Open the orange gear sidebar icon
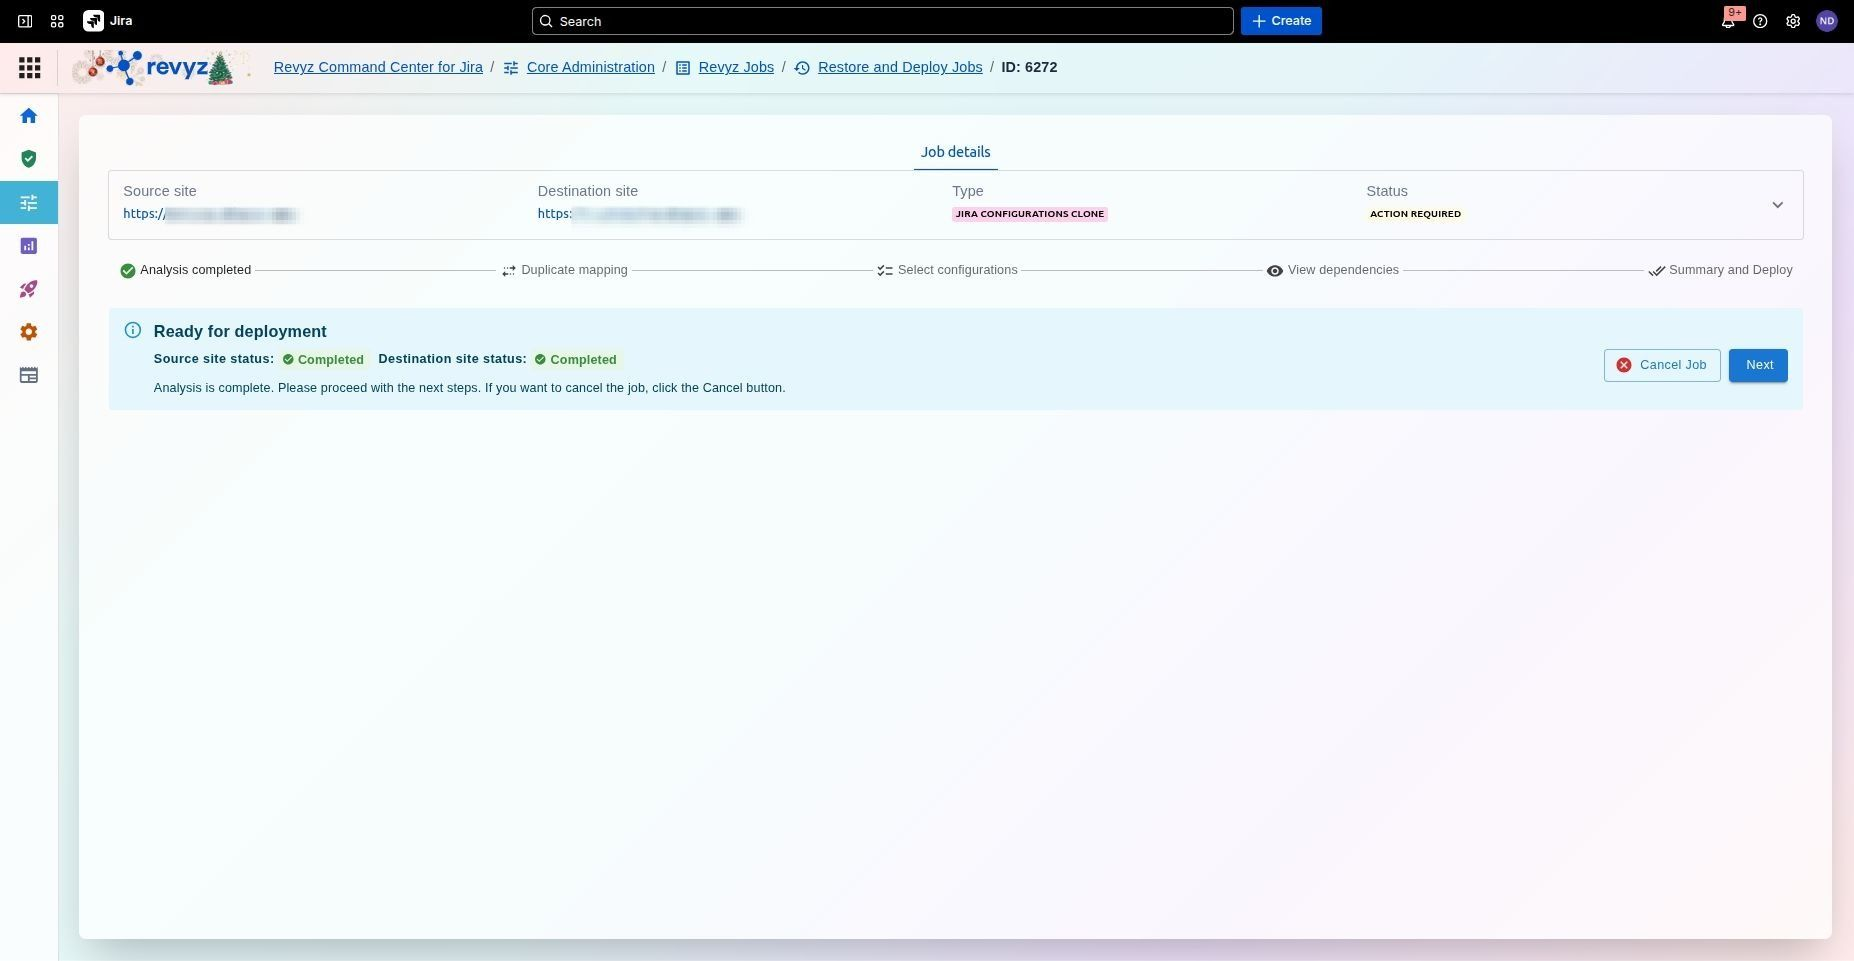This screenshot has height=961, width=1854. pos(29,332)
